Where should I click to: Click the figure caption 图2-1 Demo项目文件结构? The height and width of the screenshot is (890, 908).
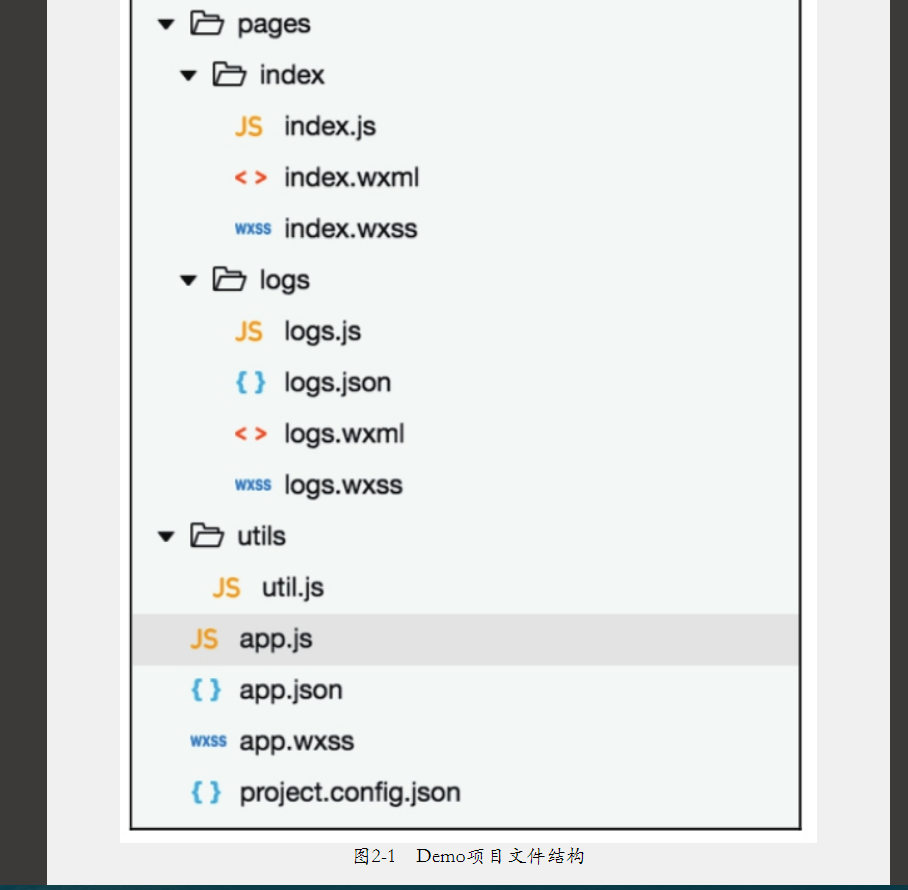(468, 856)
